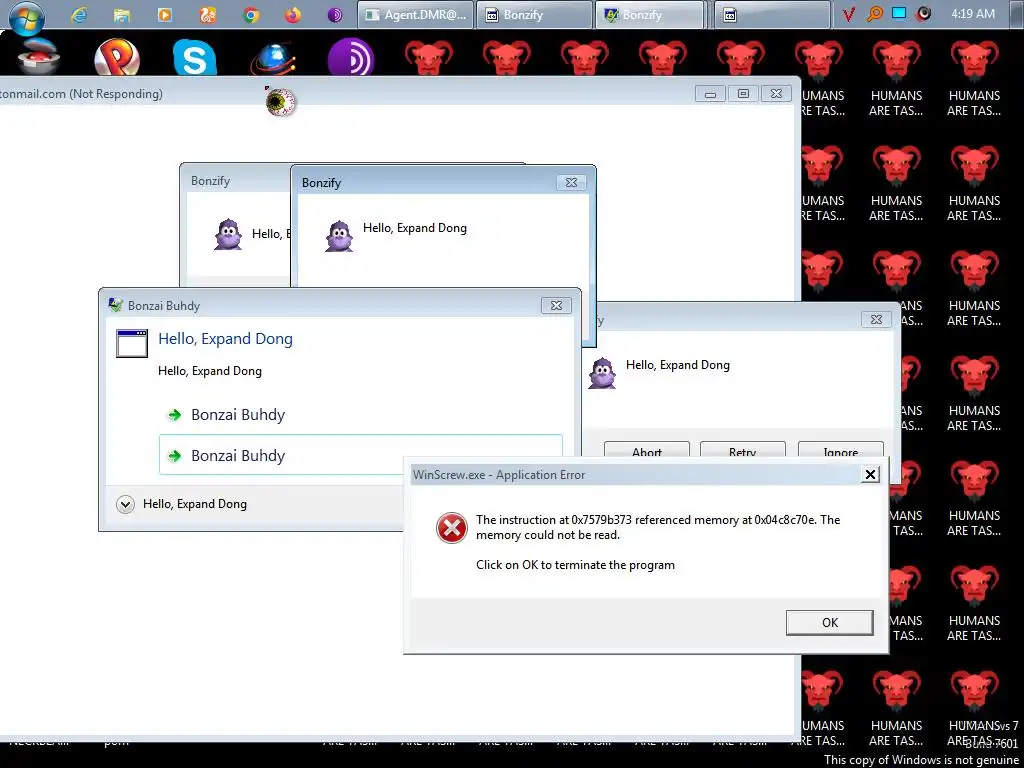
Task: Show the 4:19 AM clock
Action: tap(973, 14)
